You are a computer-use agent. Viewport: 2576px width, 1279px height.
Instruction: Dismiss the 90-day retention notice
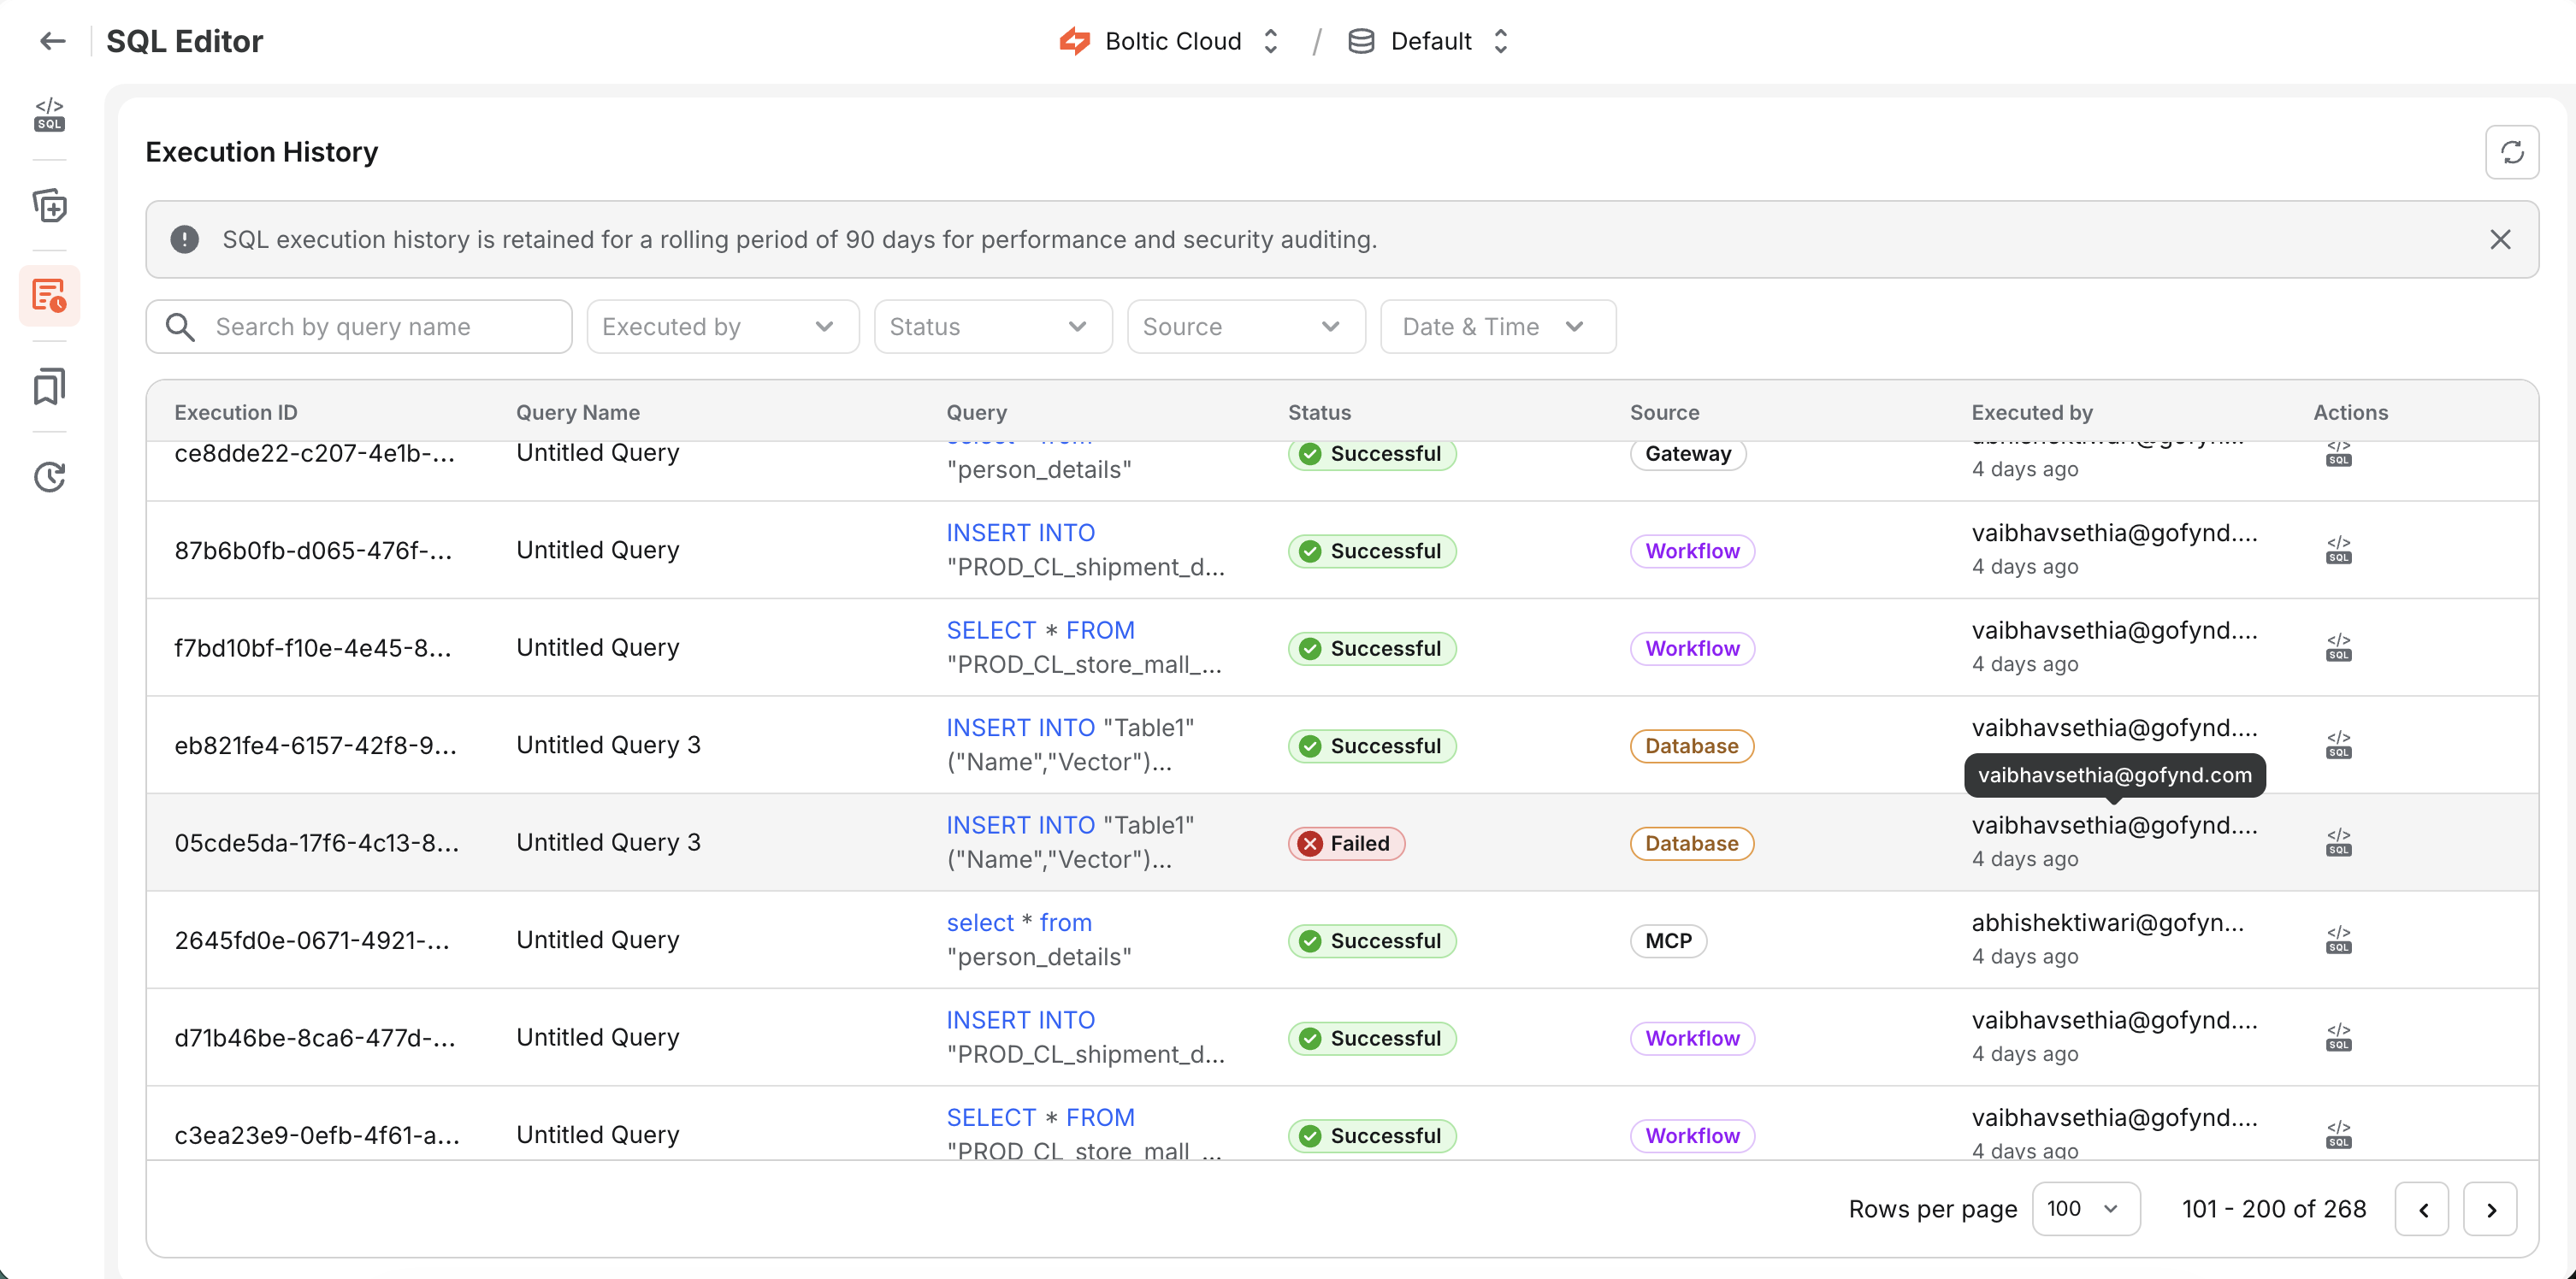pos(2500,239)
